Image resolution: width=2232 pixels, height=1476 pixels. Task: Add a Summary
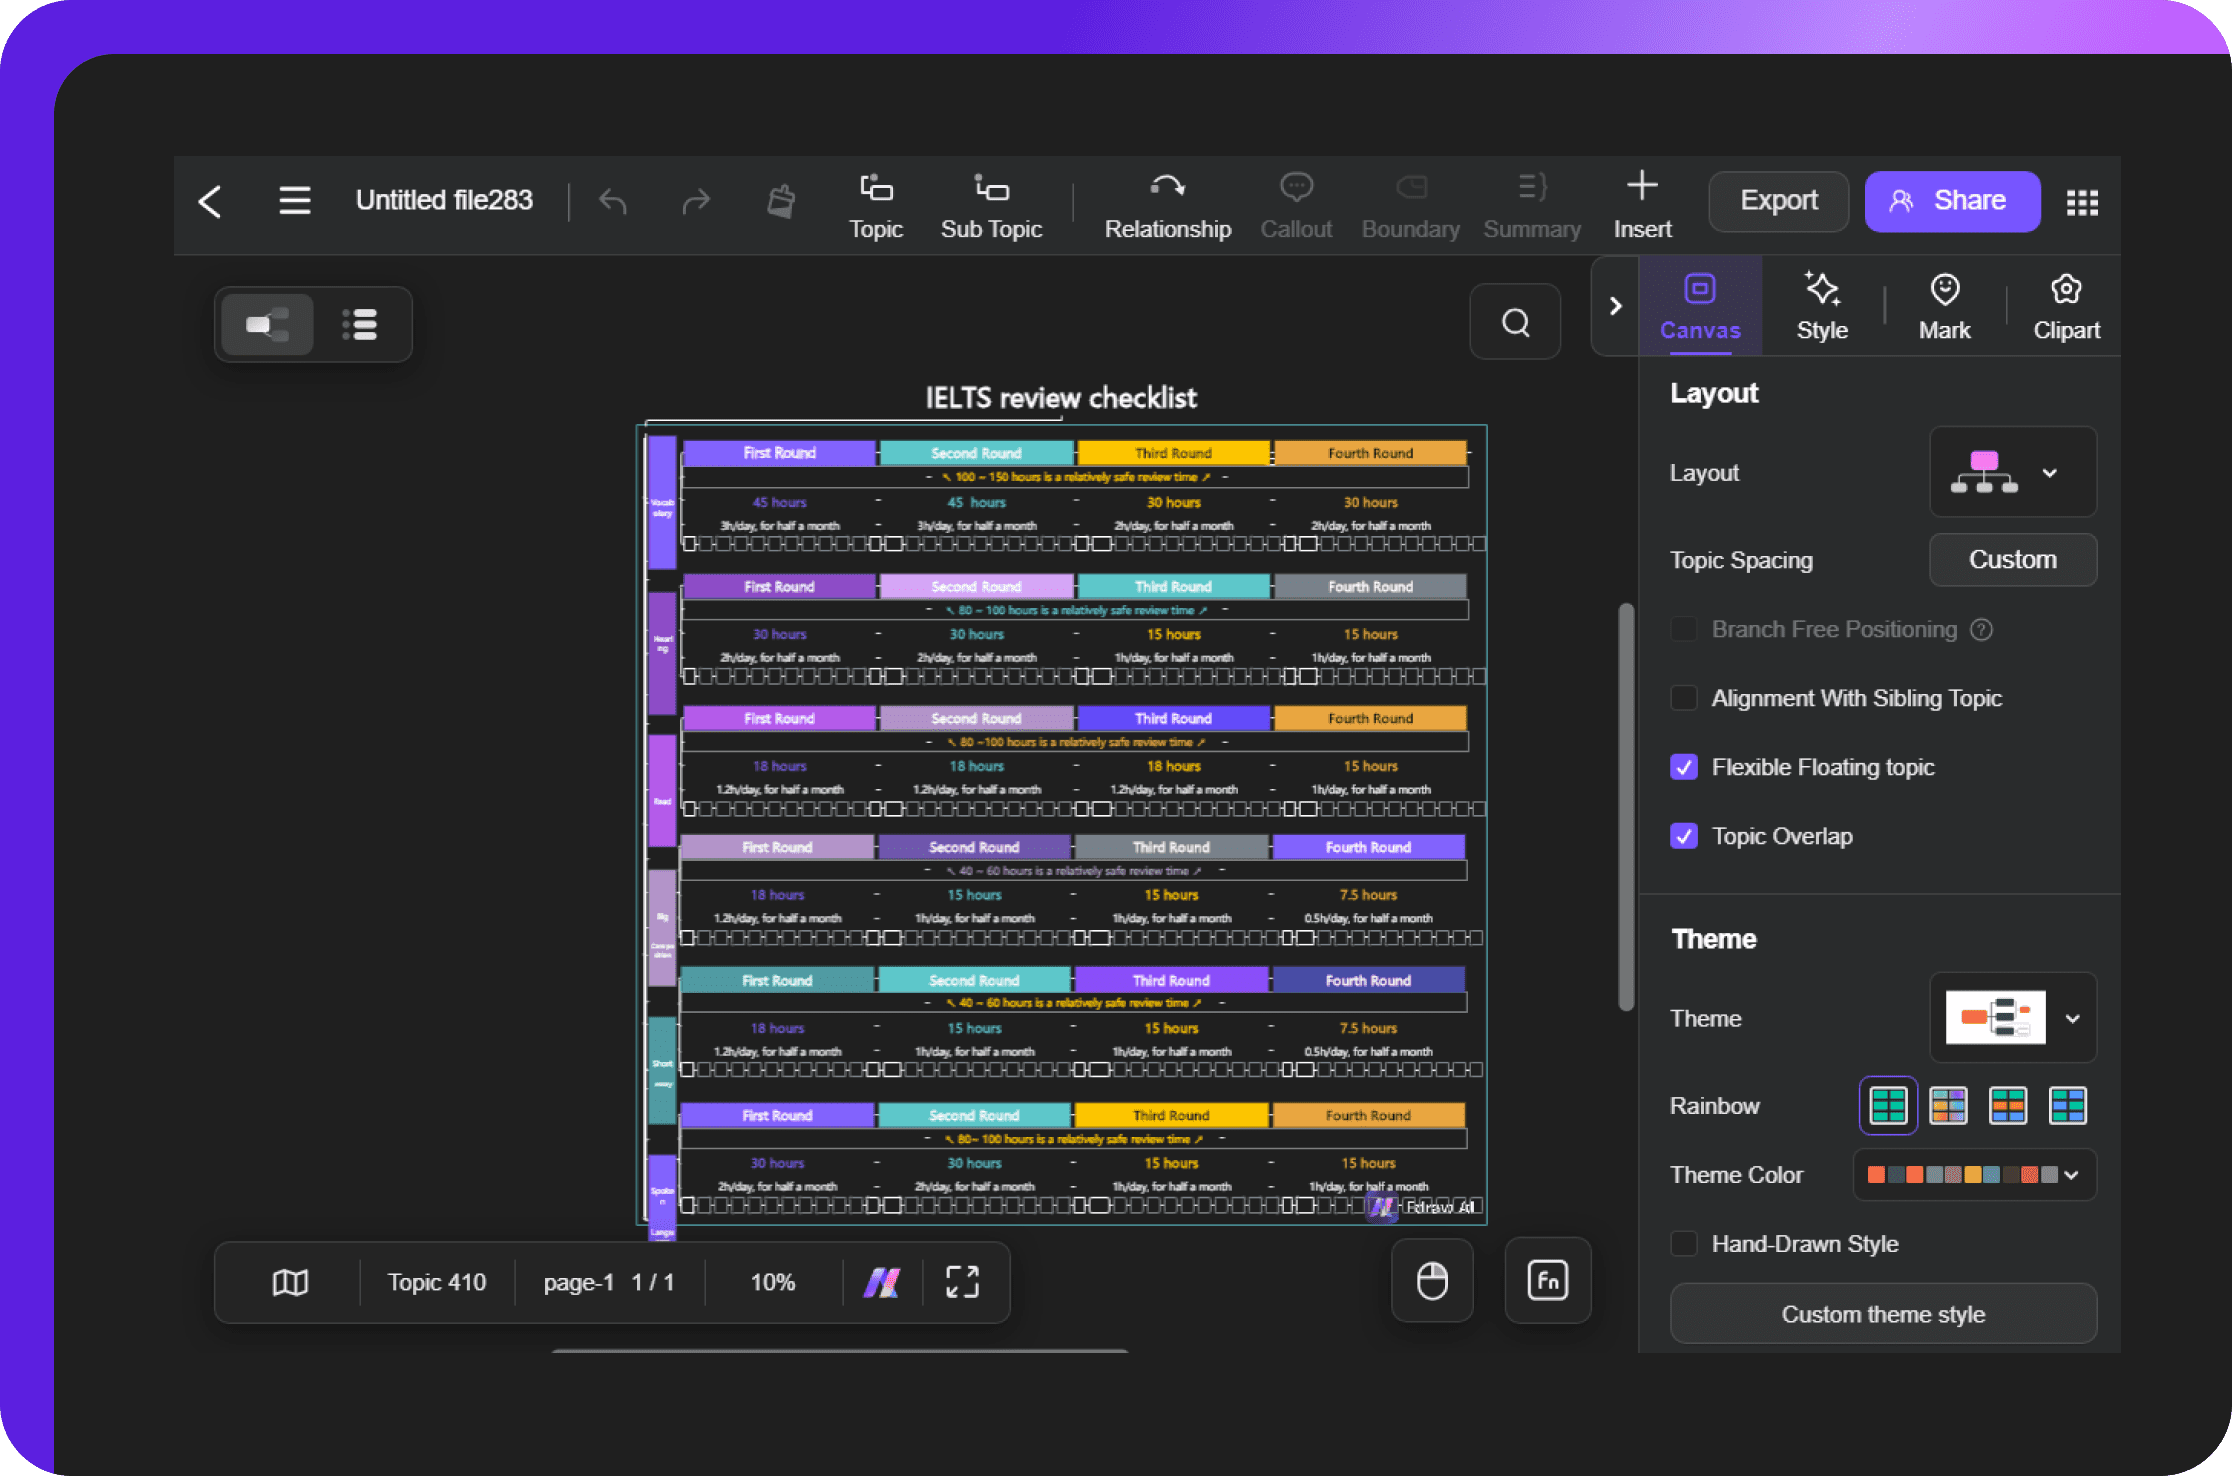(1532, 207)
